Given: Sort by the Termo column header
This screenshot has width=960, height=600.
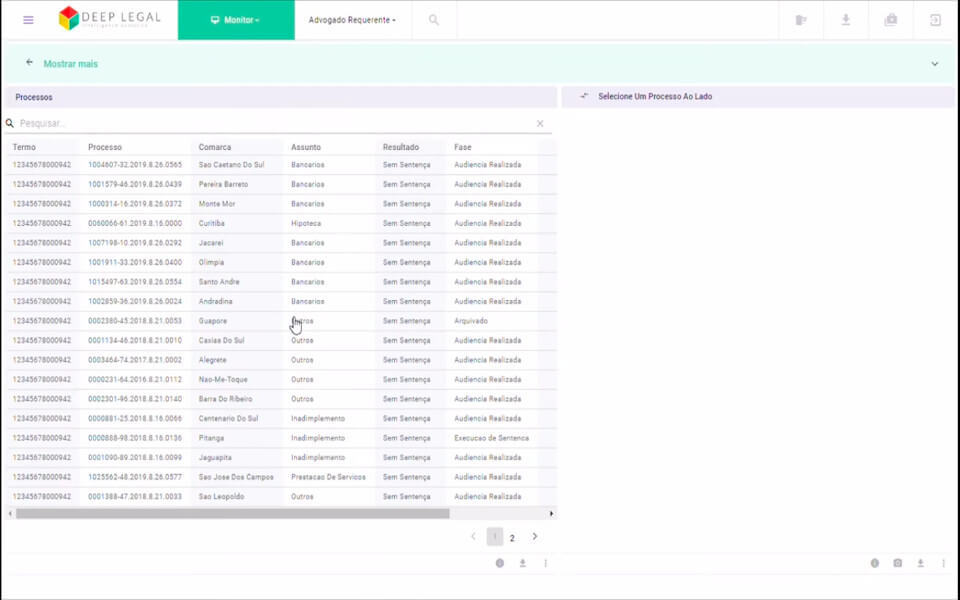Looking at the screenshot, I should 24,147.
